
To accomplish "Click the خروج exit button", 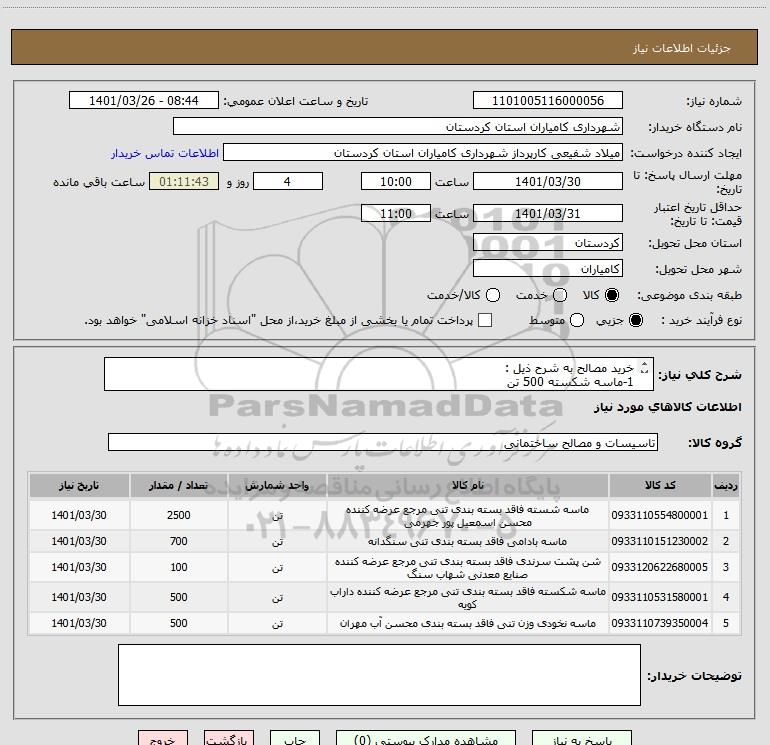I will [163, 739].
